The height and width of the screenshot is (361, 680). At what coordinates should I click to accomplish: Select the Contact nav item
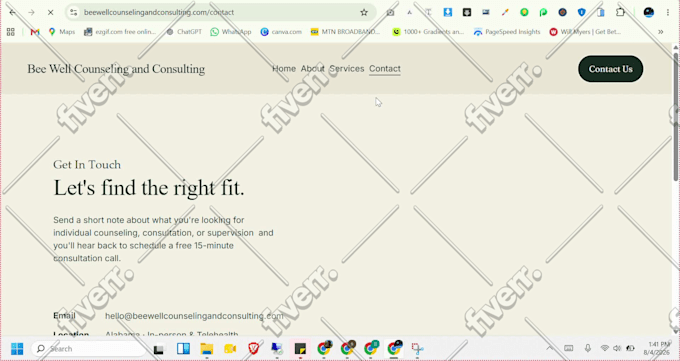385,69
